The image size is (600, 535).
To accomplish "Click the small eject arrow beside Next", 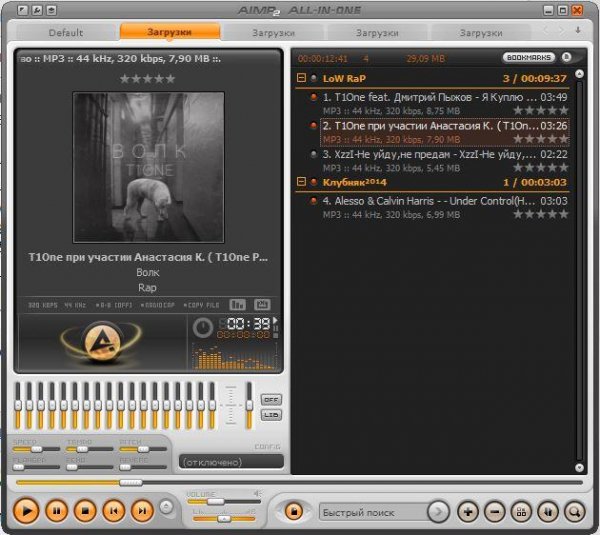I will click(x=166, y=507).
